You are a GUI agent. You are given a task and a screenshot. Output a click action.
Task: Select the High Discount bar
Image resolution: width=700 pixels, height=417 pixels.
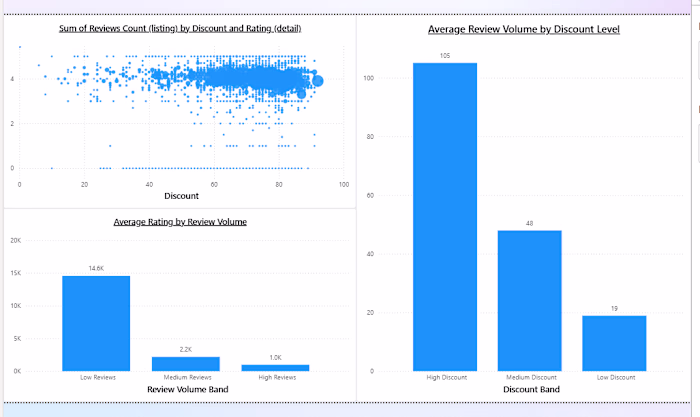[445, 217]
